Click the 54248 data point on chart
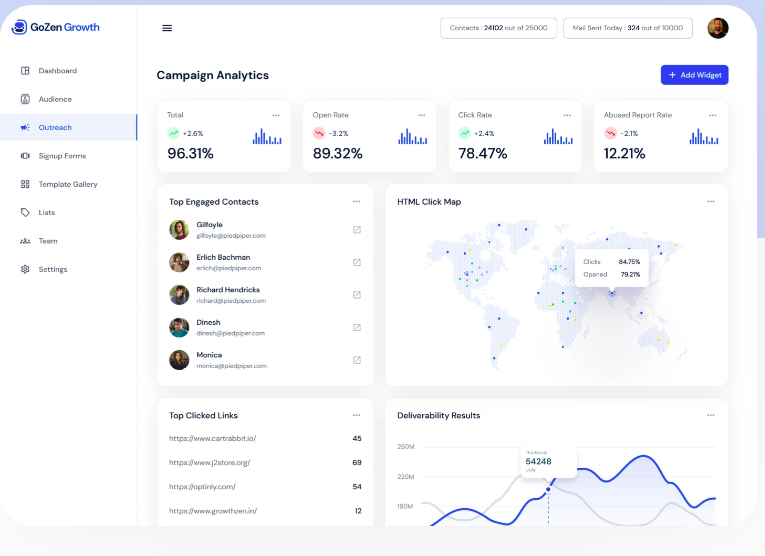Image resolution: width=765 pixels, height=556 pixels. click(x=548, y=489)
